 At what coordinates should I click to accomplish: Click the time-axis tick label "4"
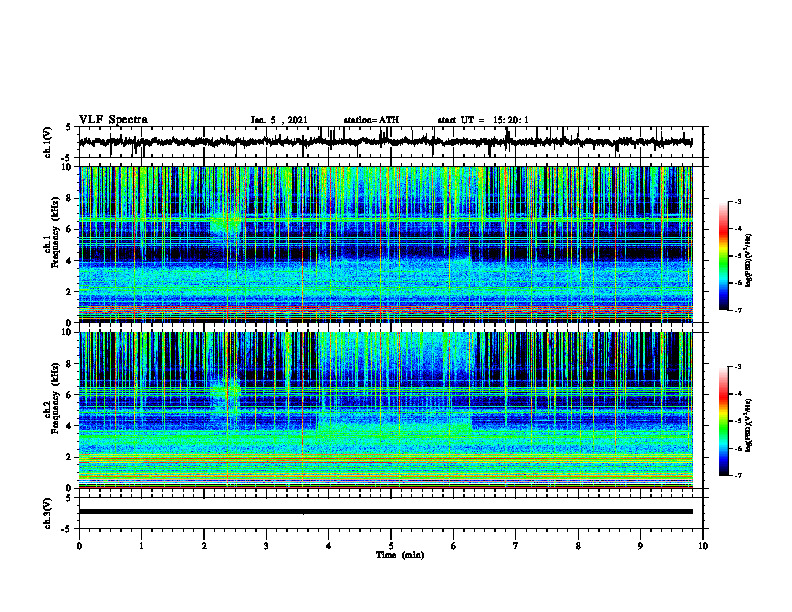click(329, 546)
